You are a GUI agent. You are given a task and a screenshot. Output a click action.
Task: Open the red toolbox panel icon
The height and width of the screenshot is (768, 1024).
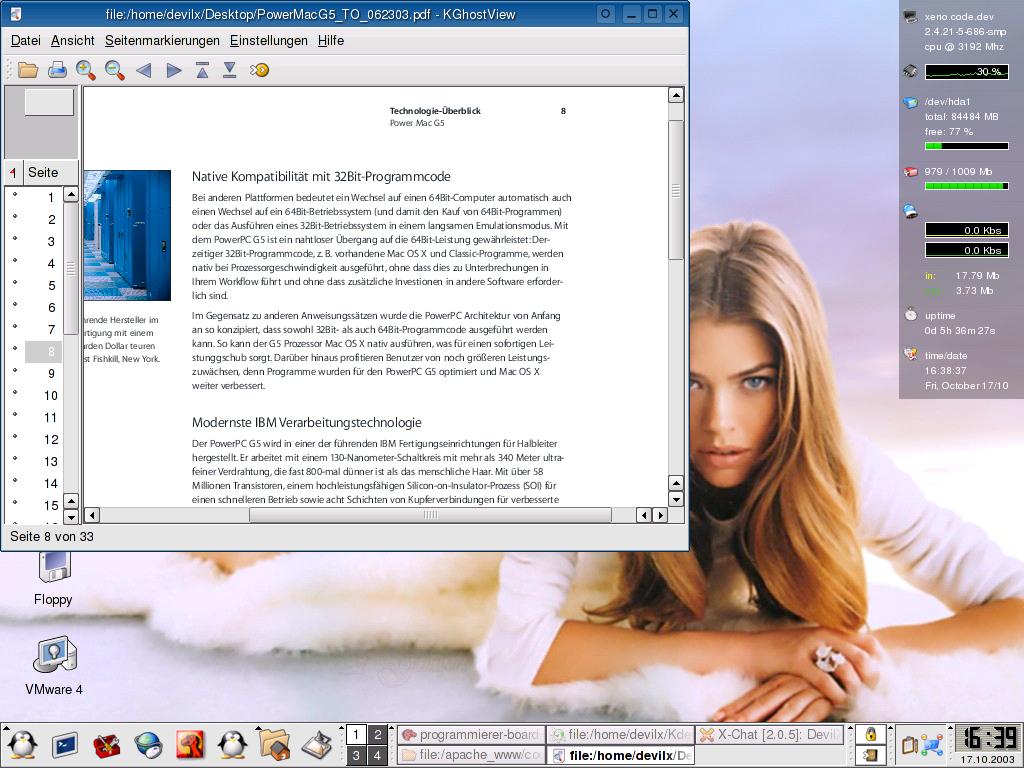107,745
